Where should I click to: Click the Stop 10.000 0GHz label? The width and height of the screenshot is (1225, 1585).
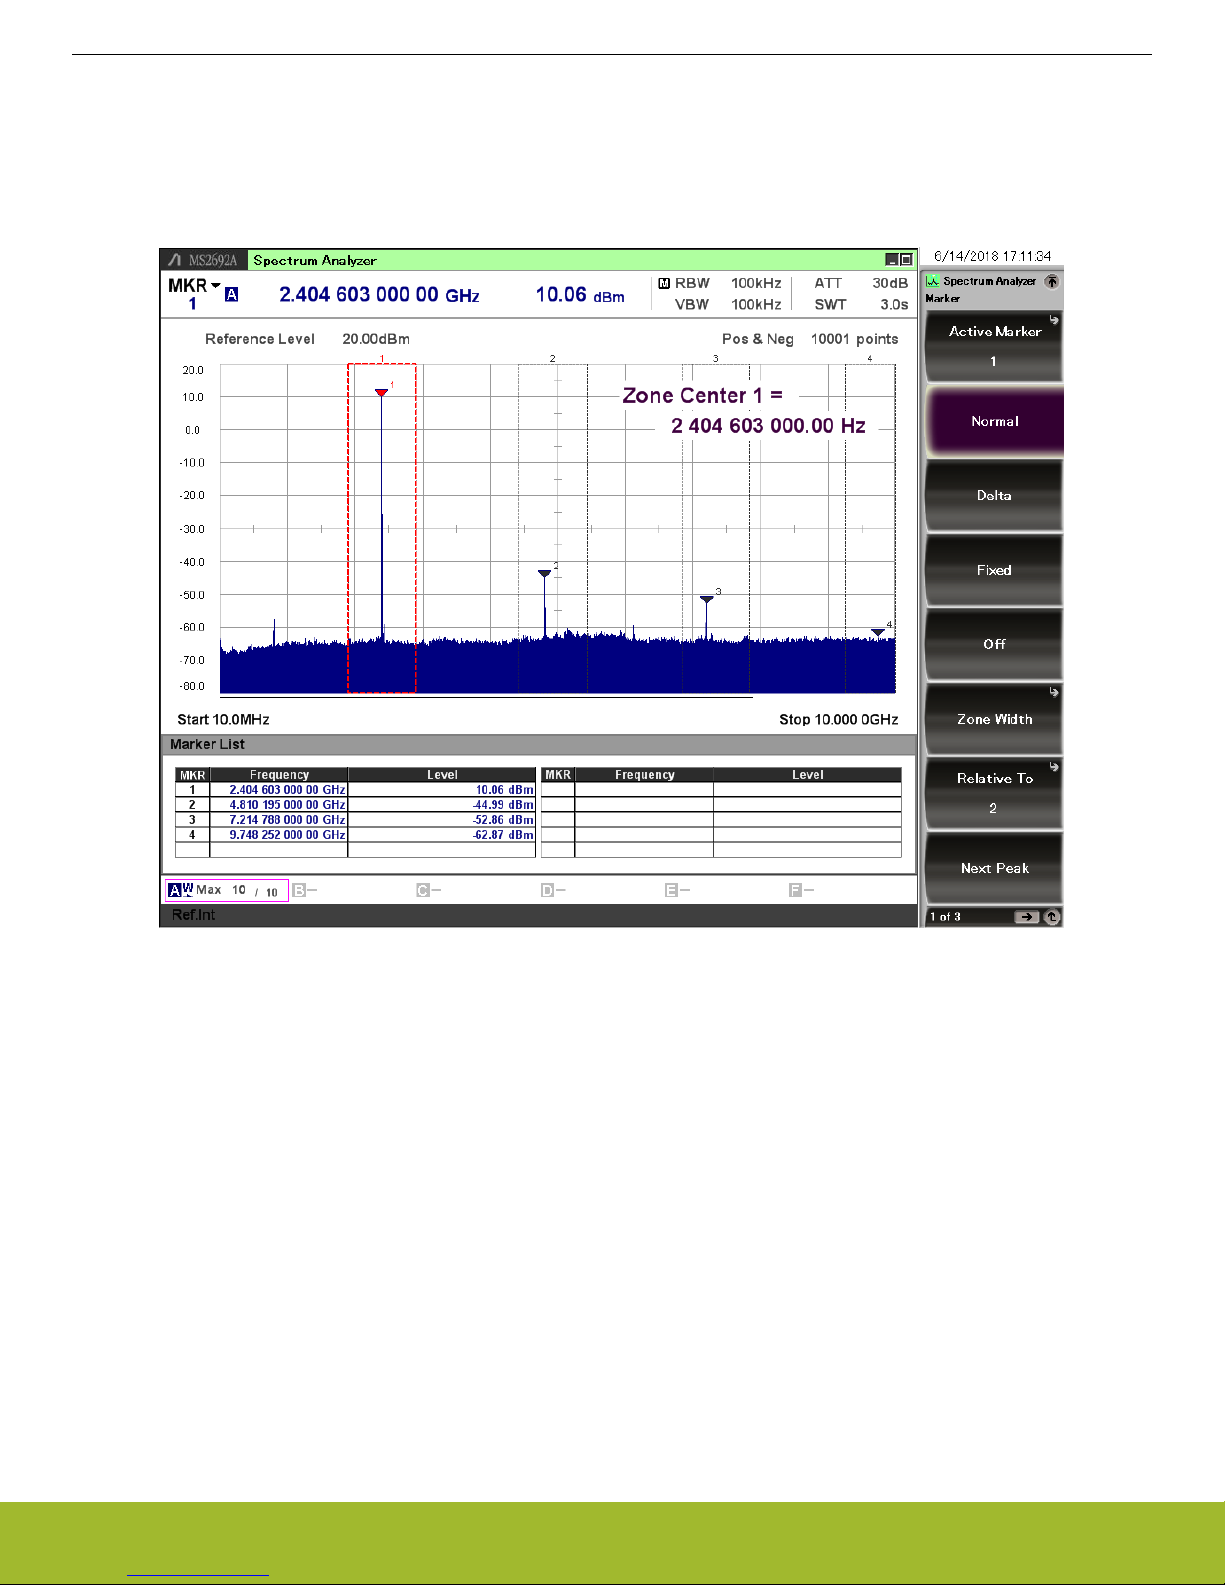(838, 719)
